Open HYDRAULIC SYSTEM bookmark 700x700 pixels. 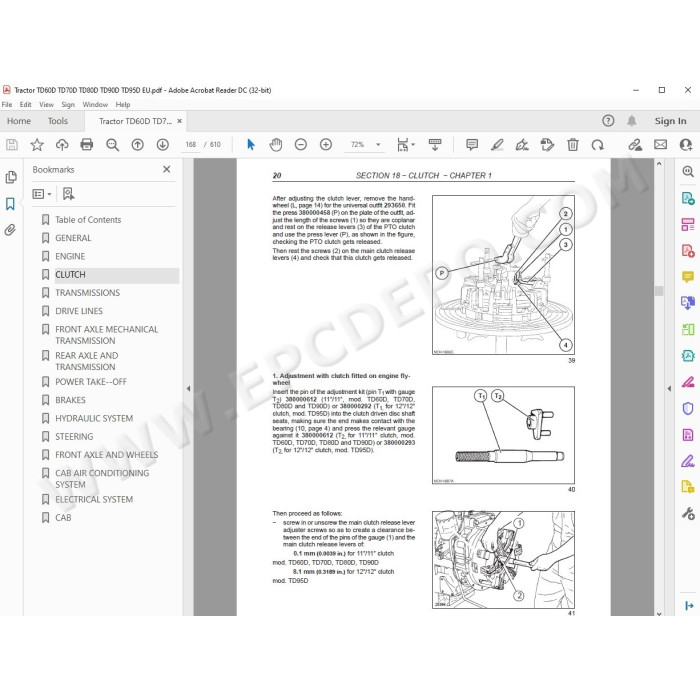[94, 419]
